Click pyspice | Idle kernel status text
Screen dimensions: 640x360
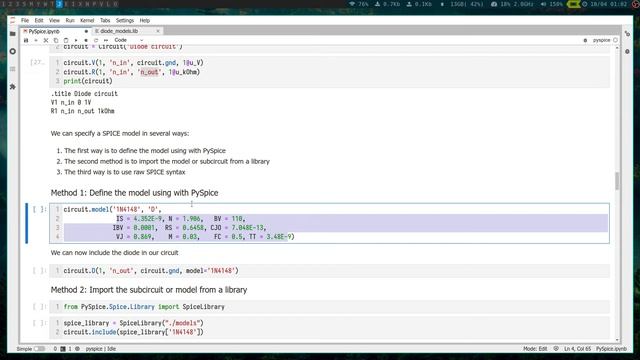tap(101, 349)
